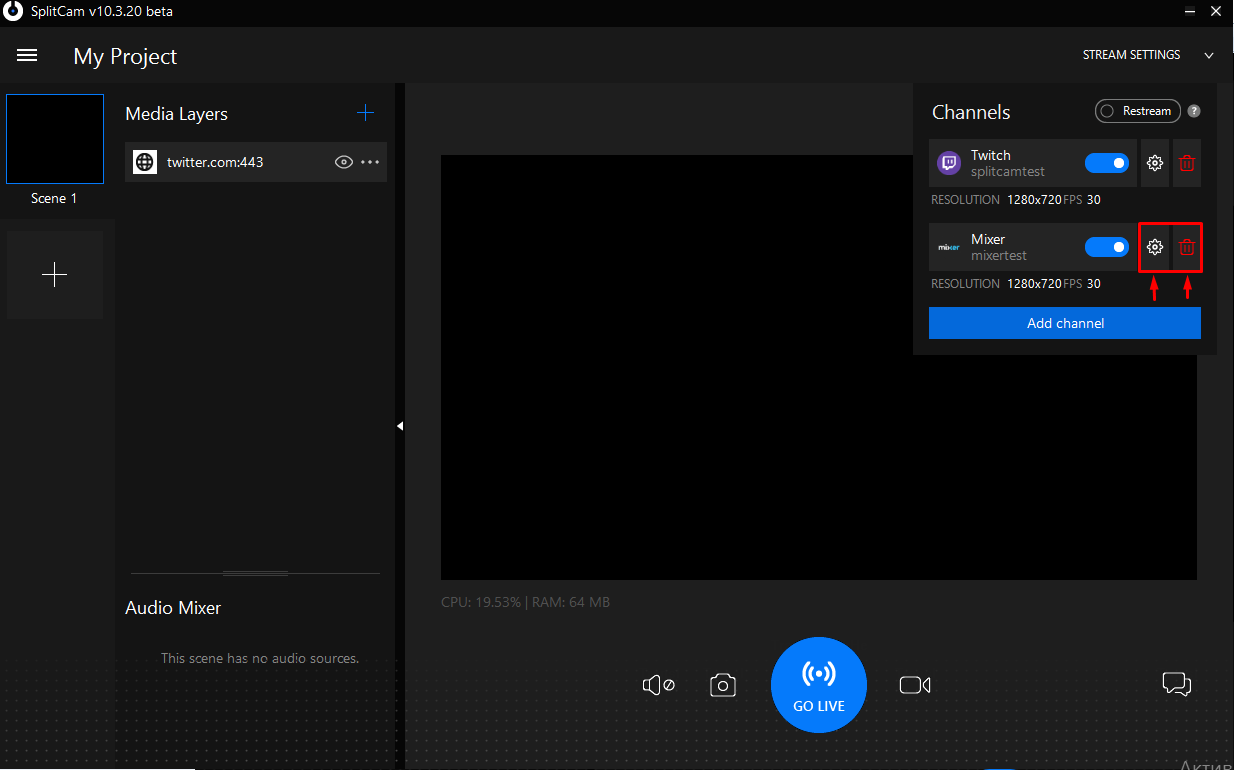This screenshot has width=1234, height=770.
Task: Add a new channel
Action: pos(1064,323)
